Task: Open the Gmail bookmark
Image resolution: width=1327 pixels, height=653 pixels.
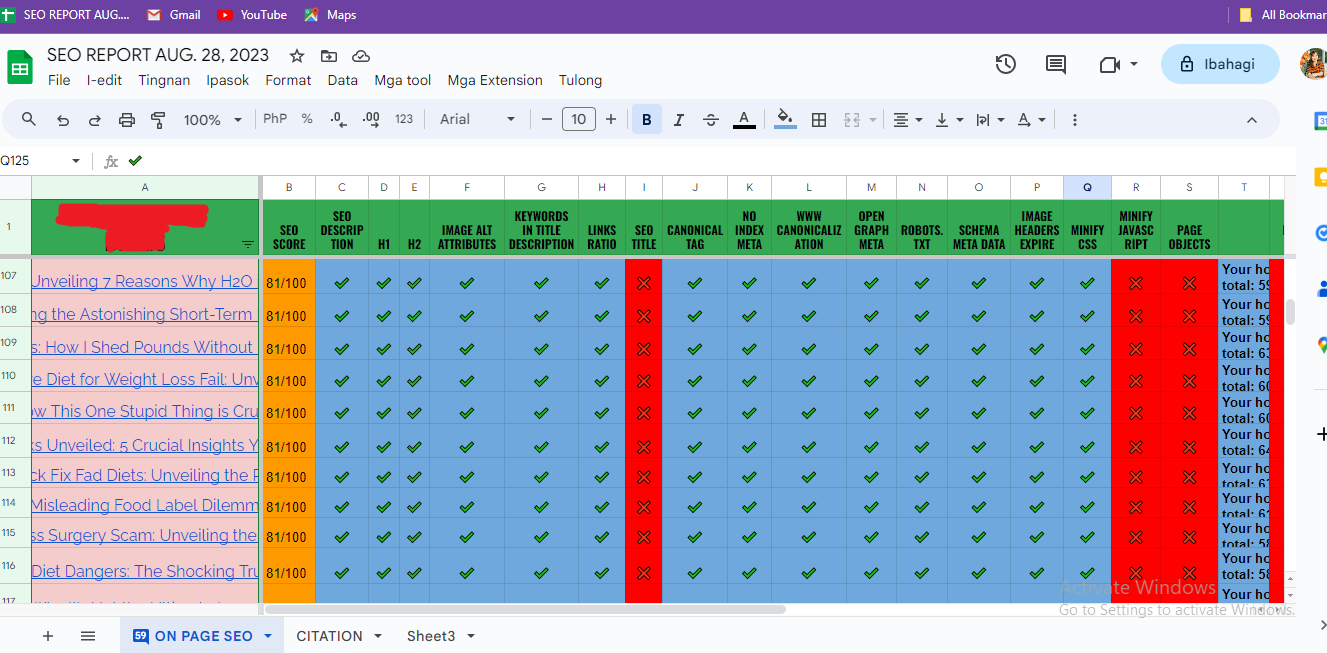Action: [x=173, y=15]
